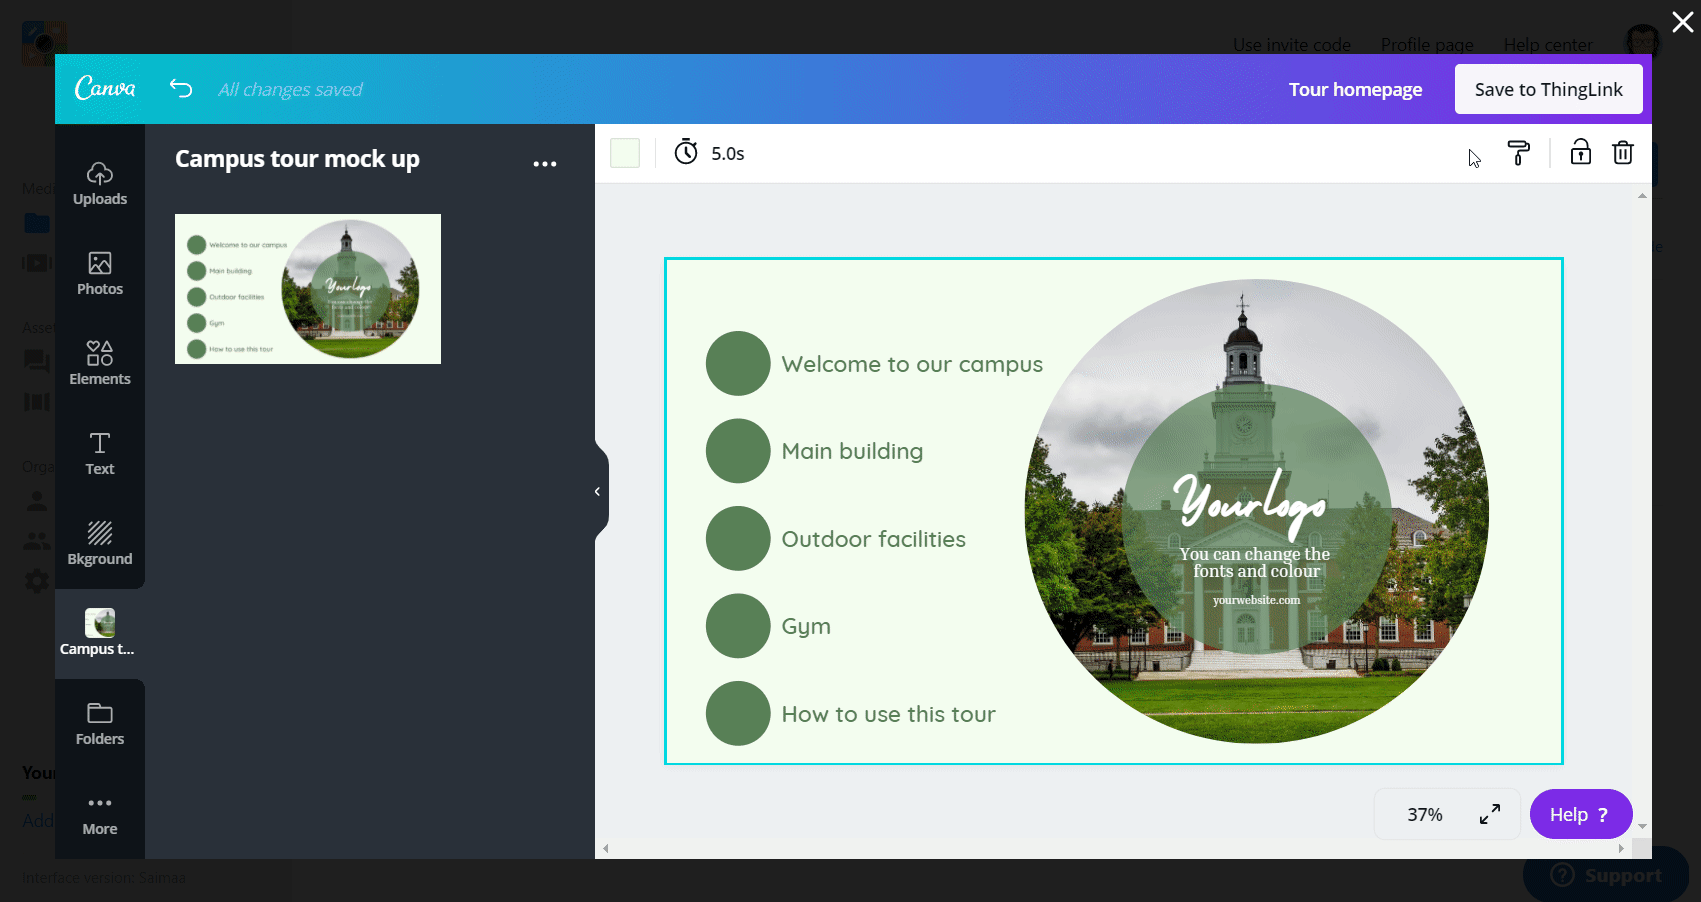Screen dimensions: 1701x902
Task: Select the campus tour page thumbnail
Action: 307,288
